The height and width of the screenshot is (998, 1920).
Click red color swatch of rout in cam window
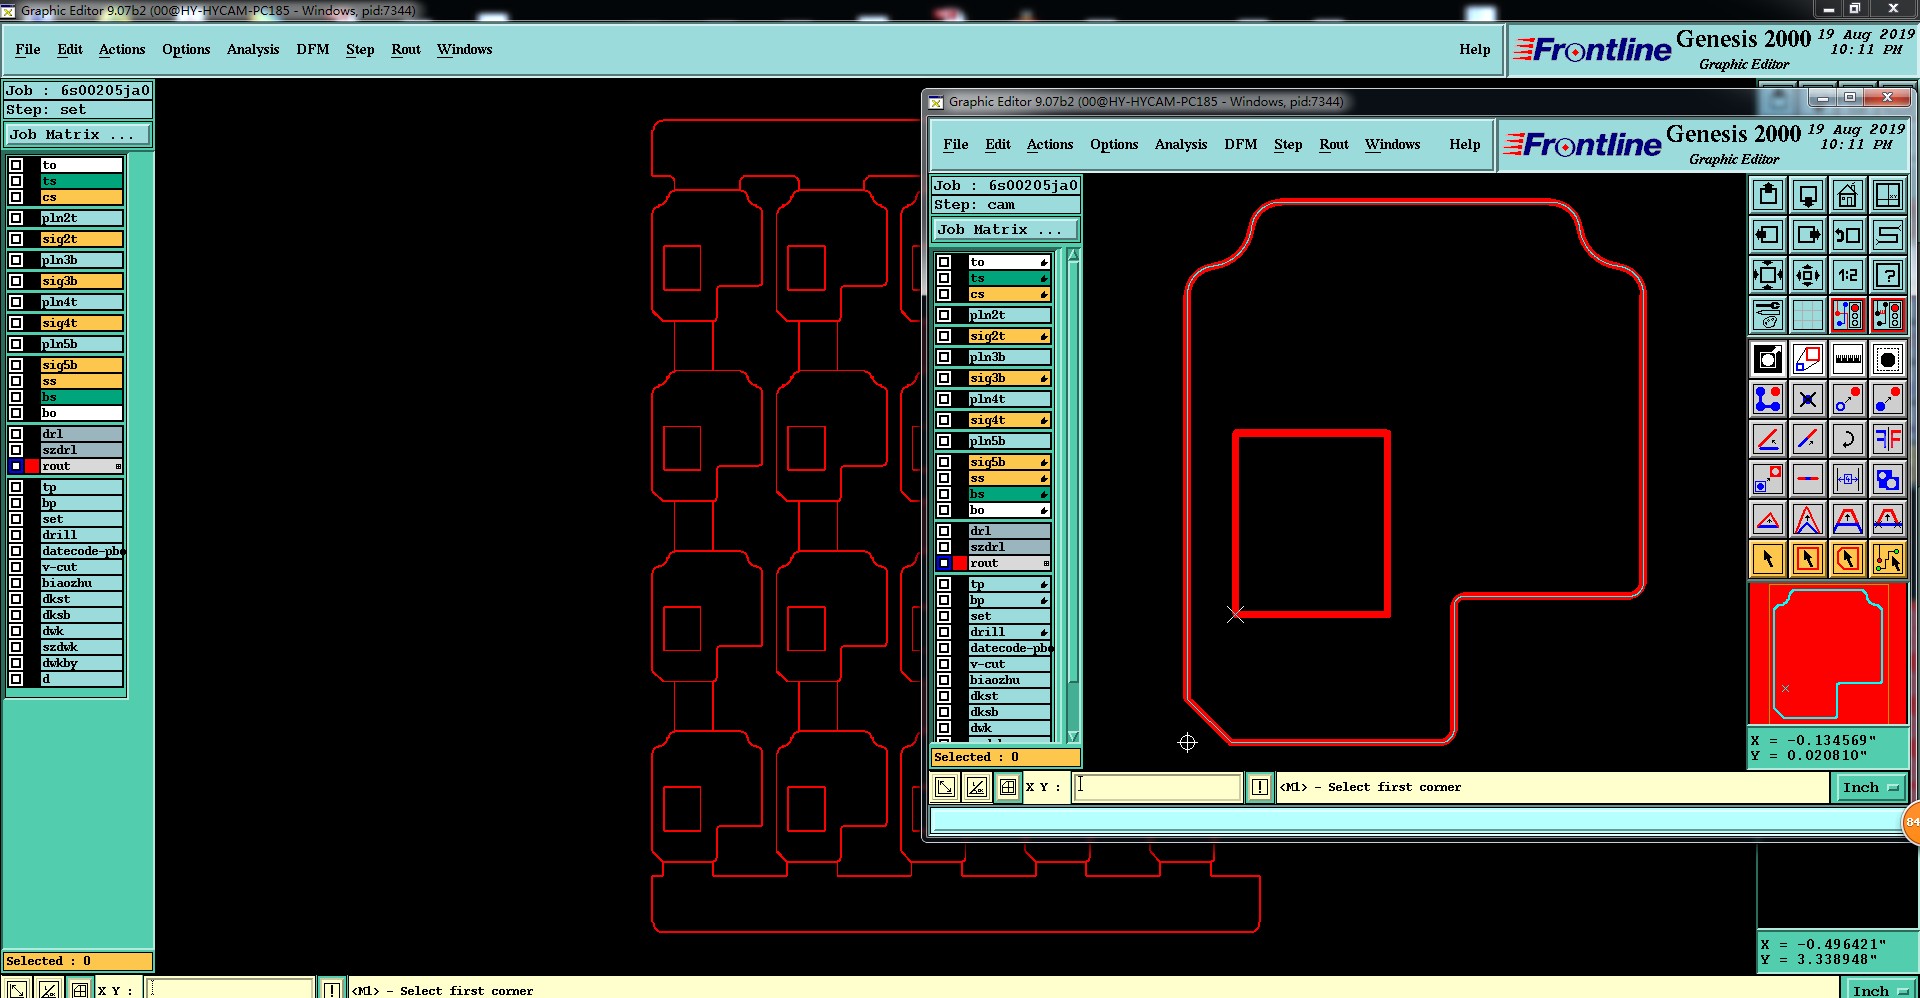click(x=960, y=563)
